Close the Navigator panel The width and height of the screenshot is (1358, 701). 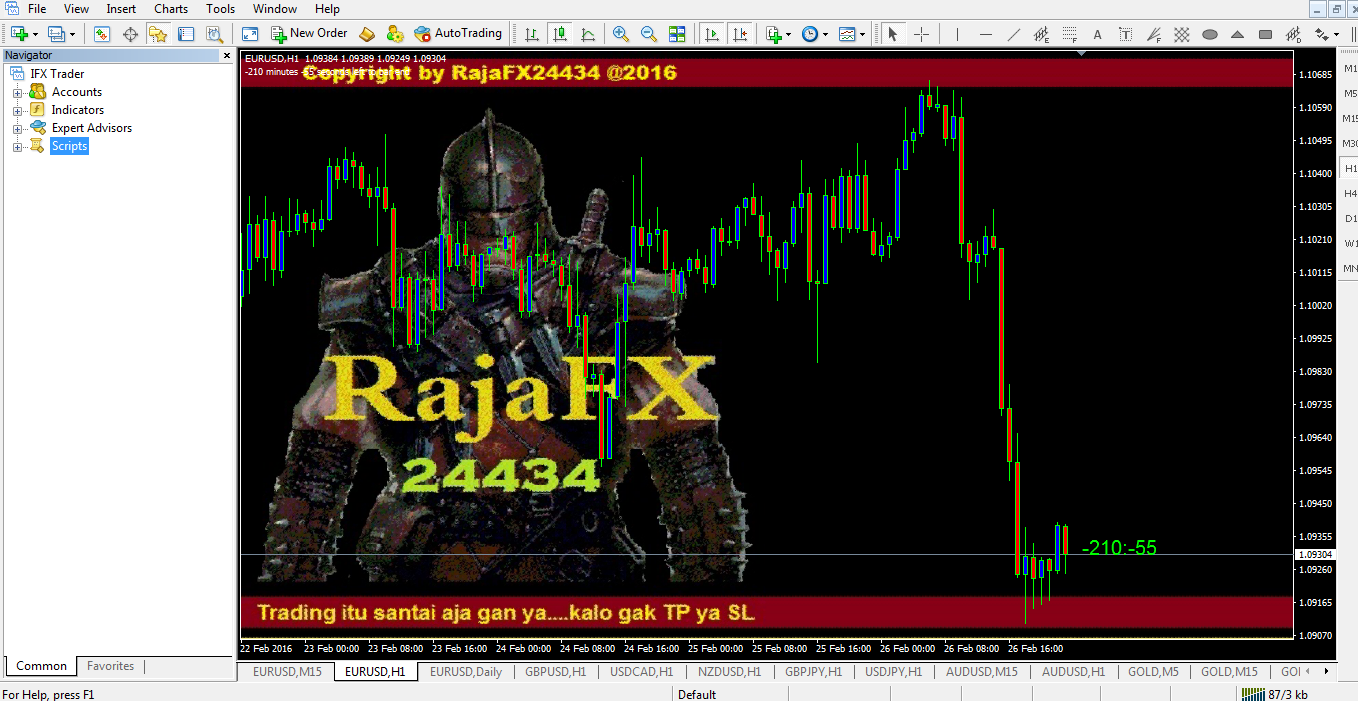[x=227, y=55]
